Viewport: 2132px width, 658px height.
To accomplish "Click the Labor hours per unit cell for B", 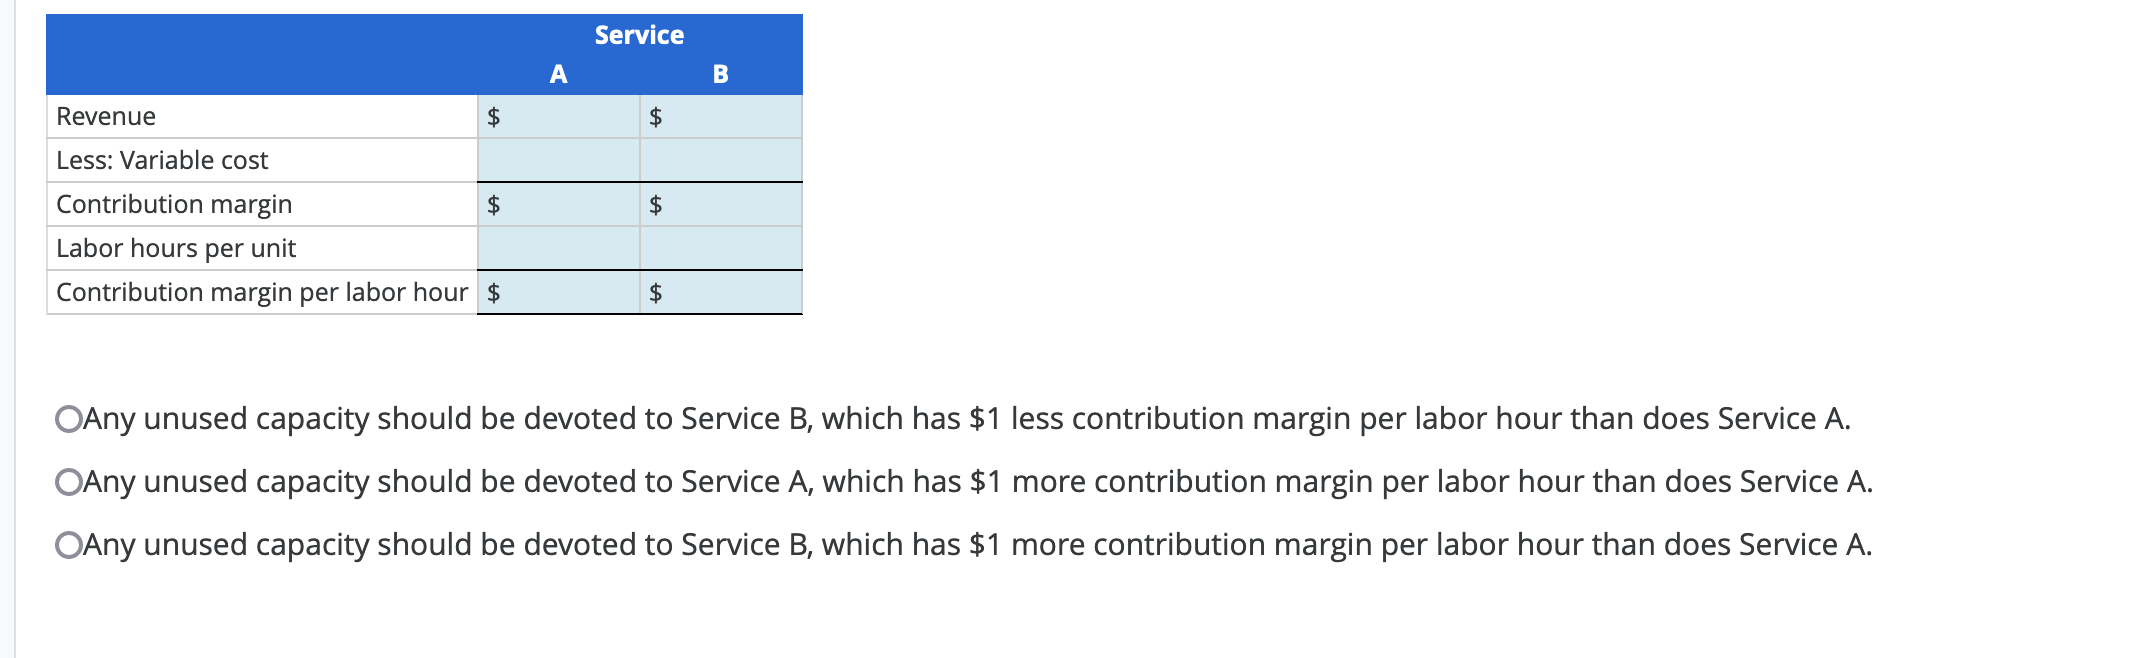I will 720,248.
